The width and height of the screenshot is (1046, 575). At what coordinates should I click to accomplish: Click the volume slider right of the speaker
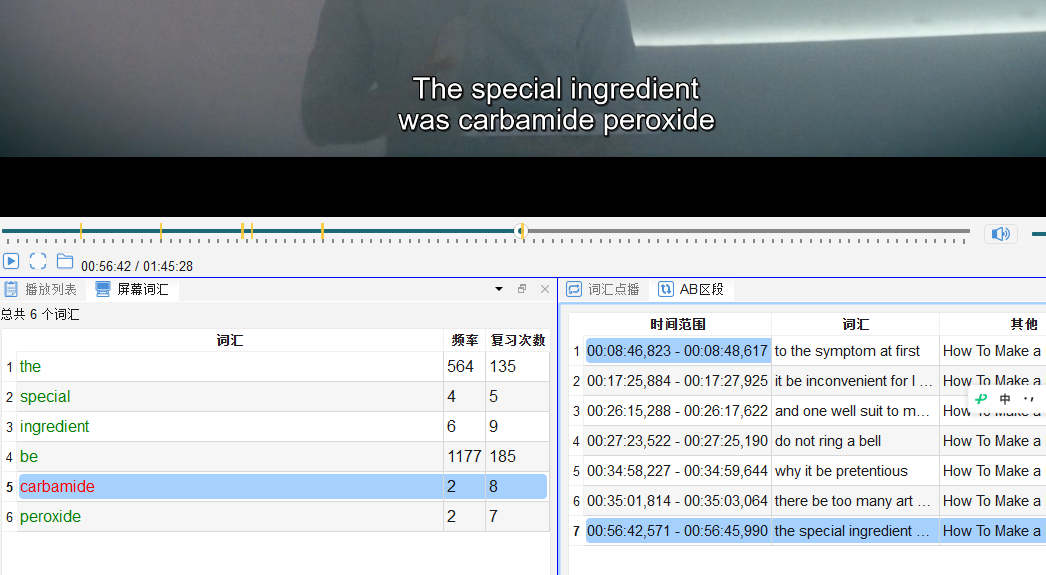[1039, 233]
